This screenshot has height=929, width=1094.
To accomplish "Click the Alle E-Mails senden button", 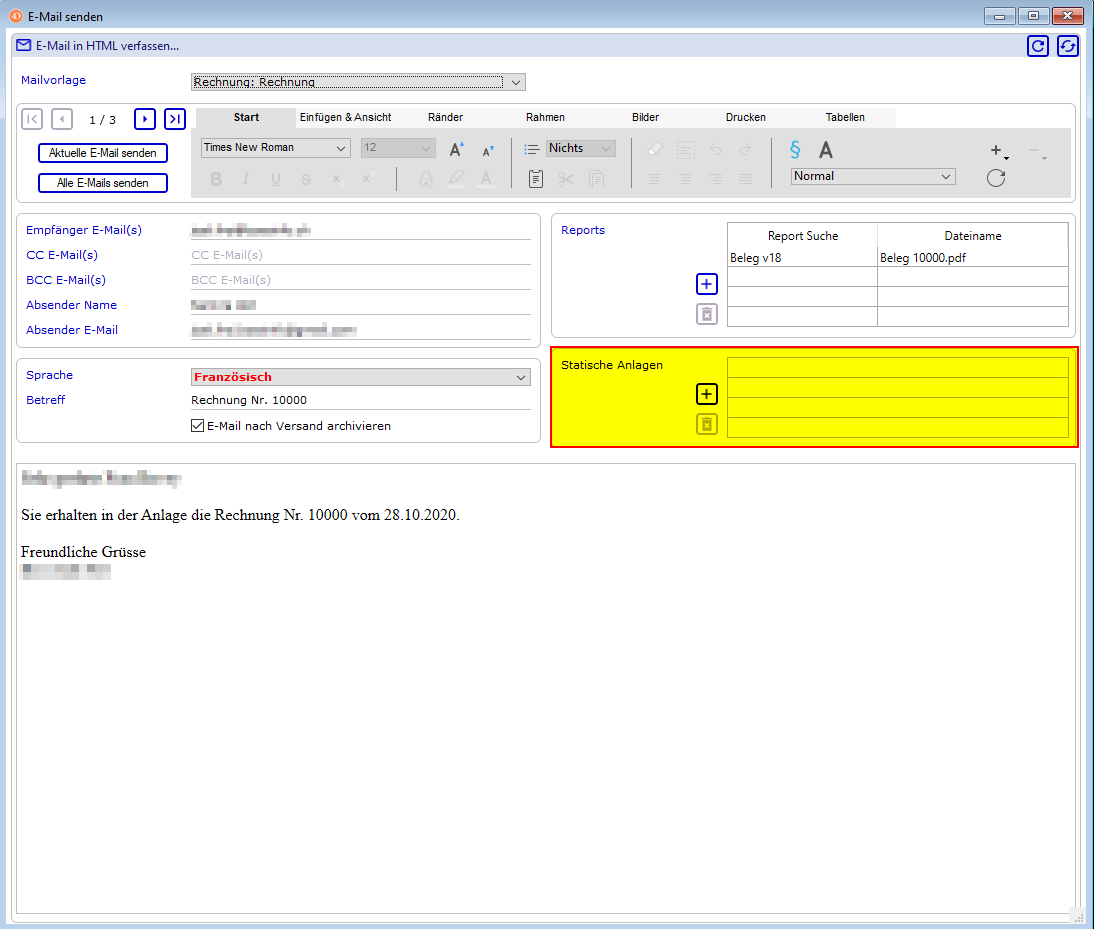I will pyautogui.click(x=103, y=183).
